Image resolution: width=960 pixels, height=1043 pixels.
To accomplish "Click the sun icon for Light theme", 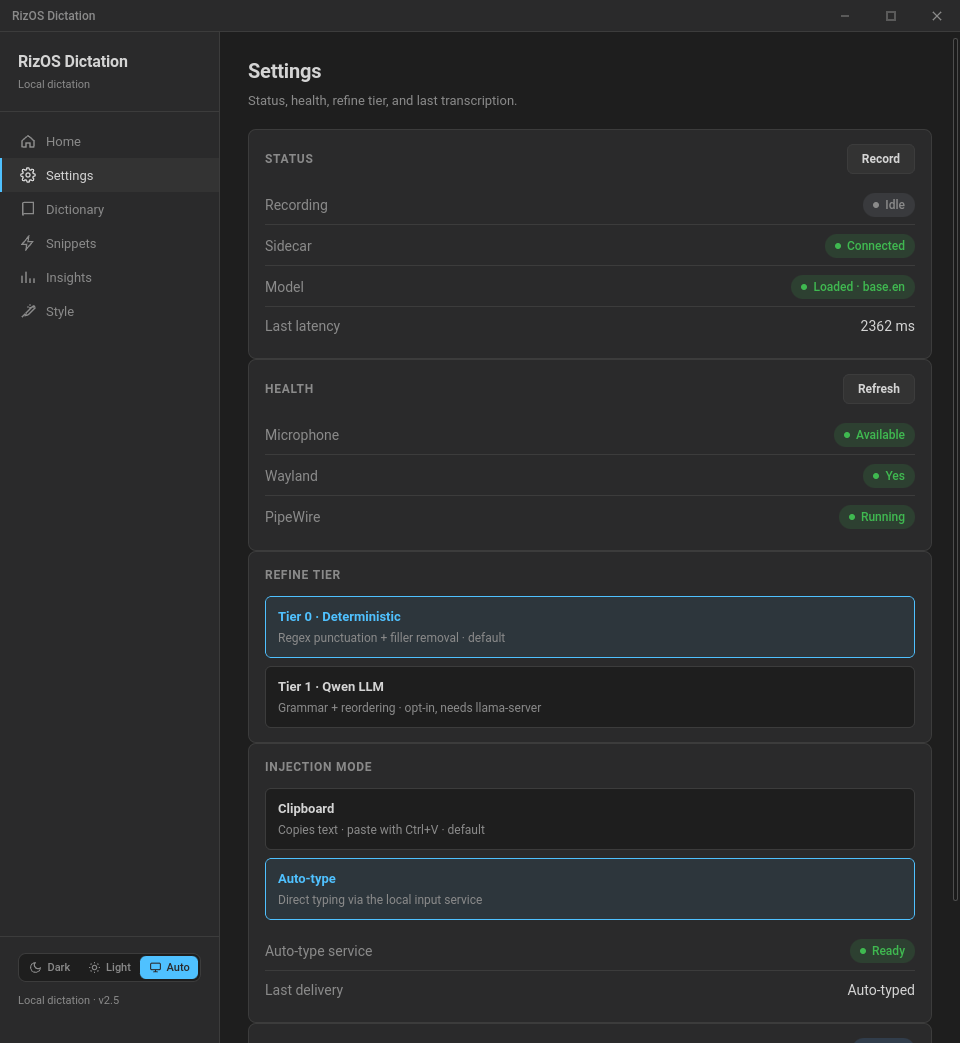I will click(94, 967).
